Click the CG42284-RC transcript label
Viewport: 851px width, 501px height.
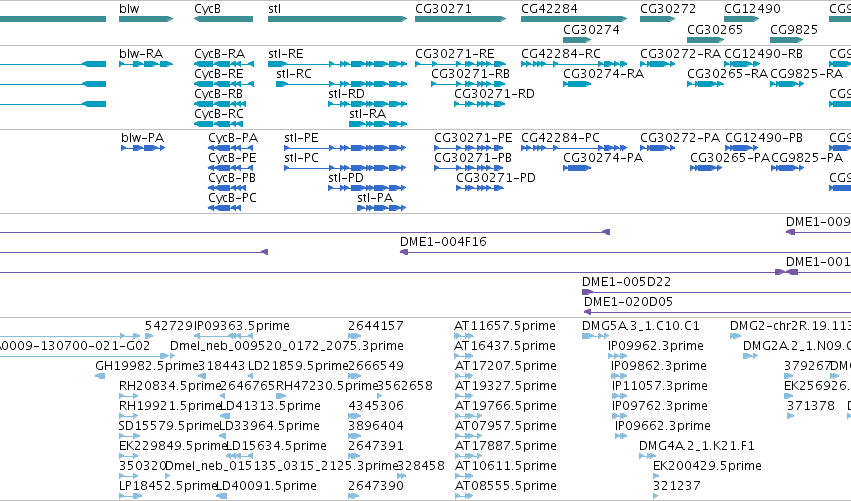561,54
